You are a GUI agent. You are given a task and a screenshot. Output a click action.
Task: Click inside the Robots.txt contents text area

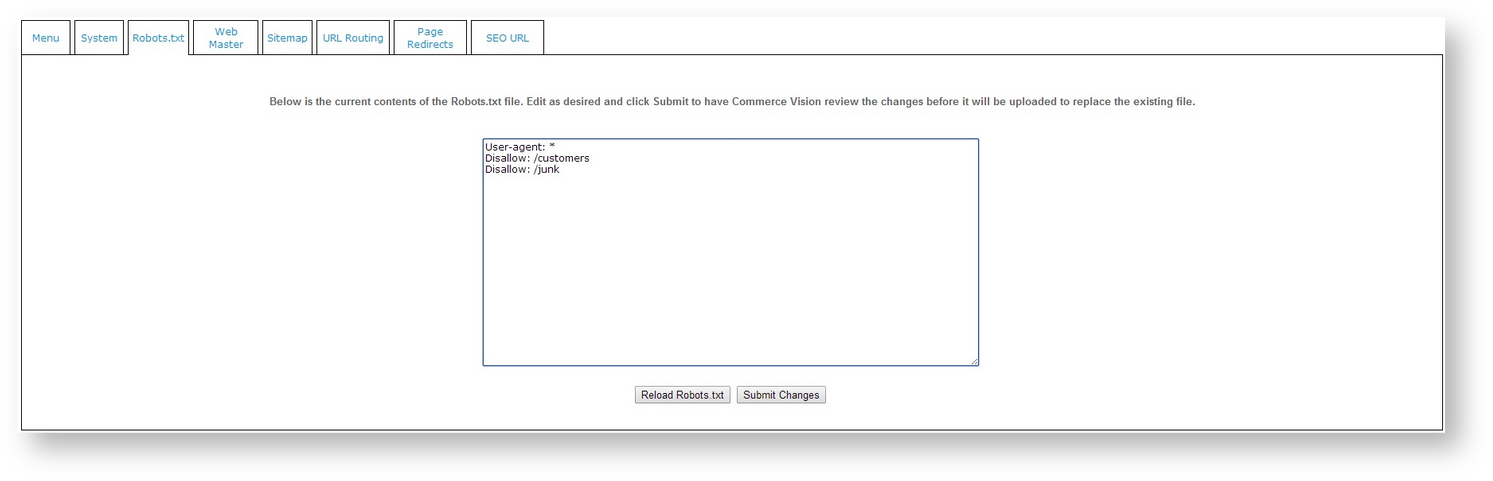point(731,252)
